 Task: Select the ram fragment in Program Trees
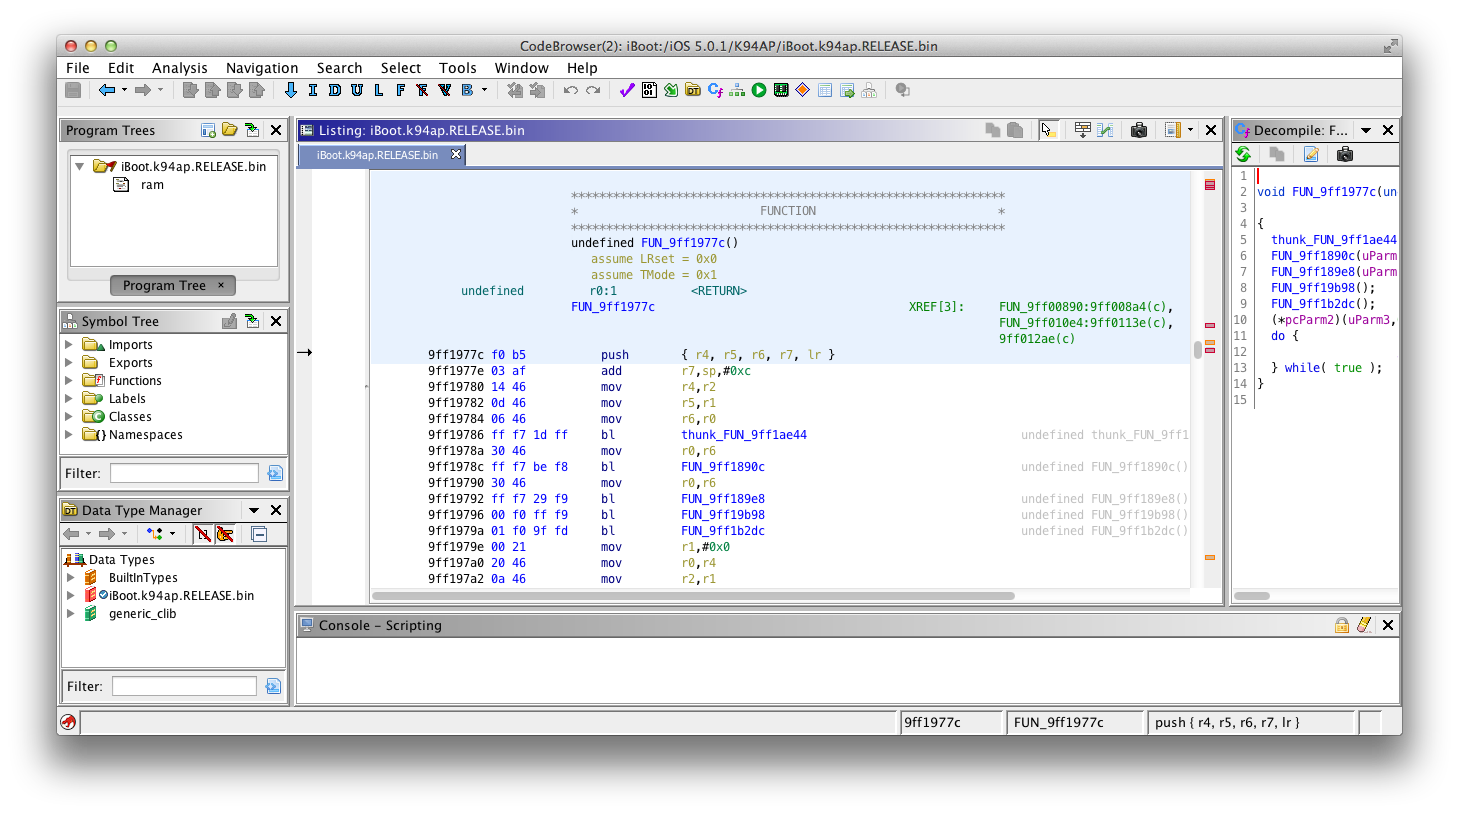[x=152, y=185]
